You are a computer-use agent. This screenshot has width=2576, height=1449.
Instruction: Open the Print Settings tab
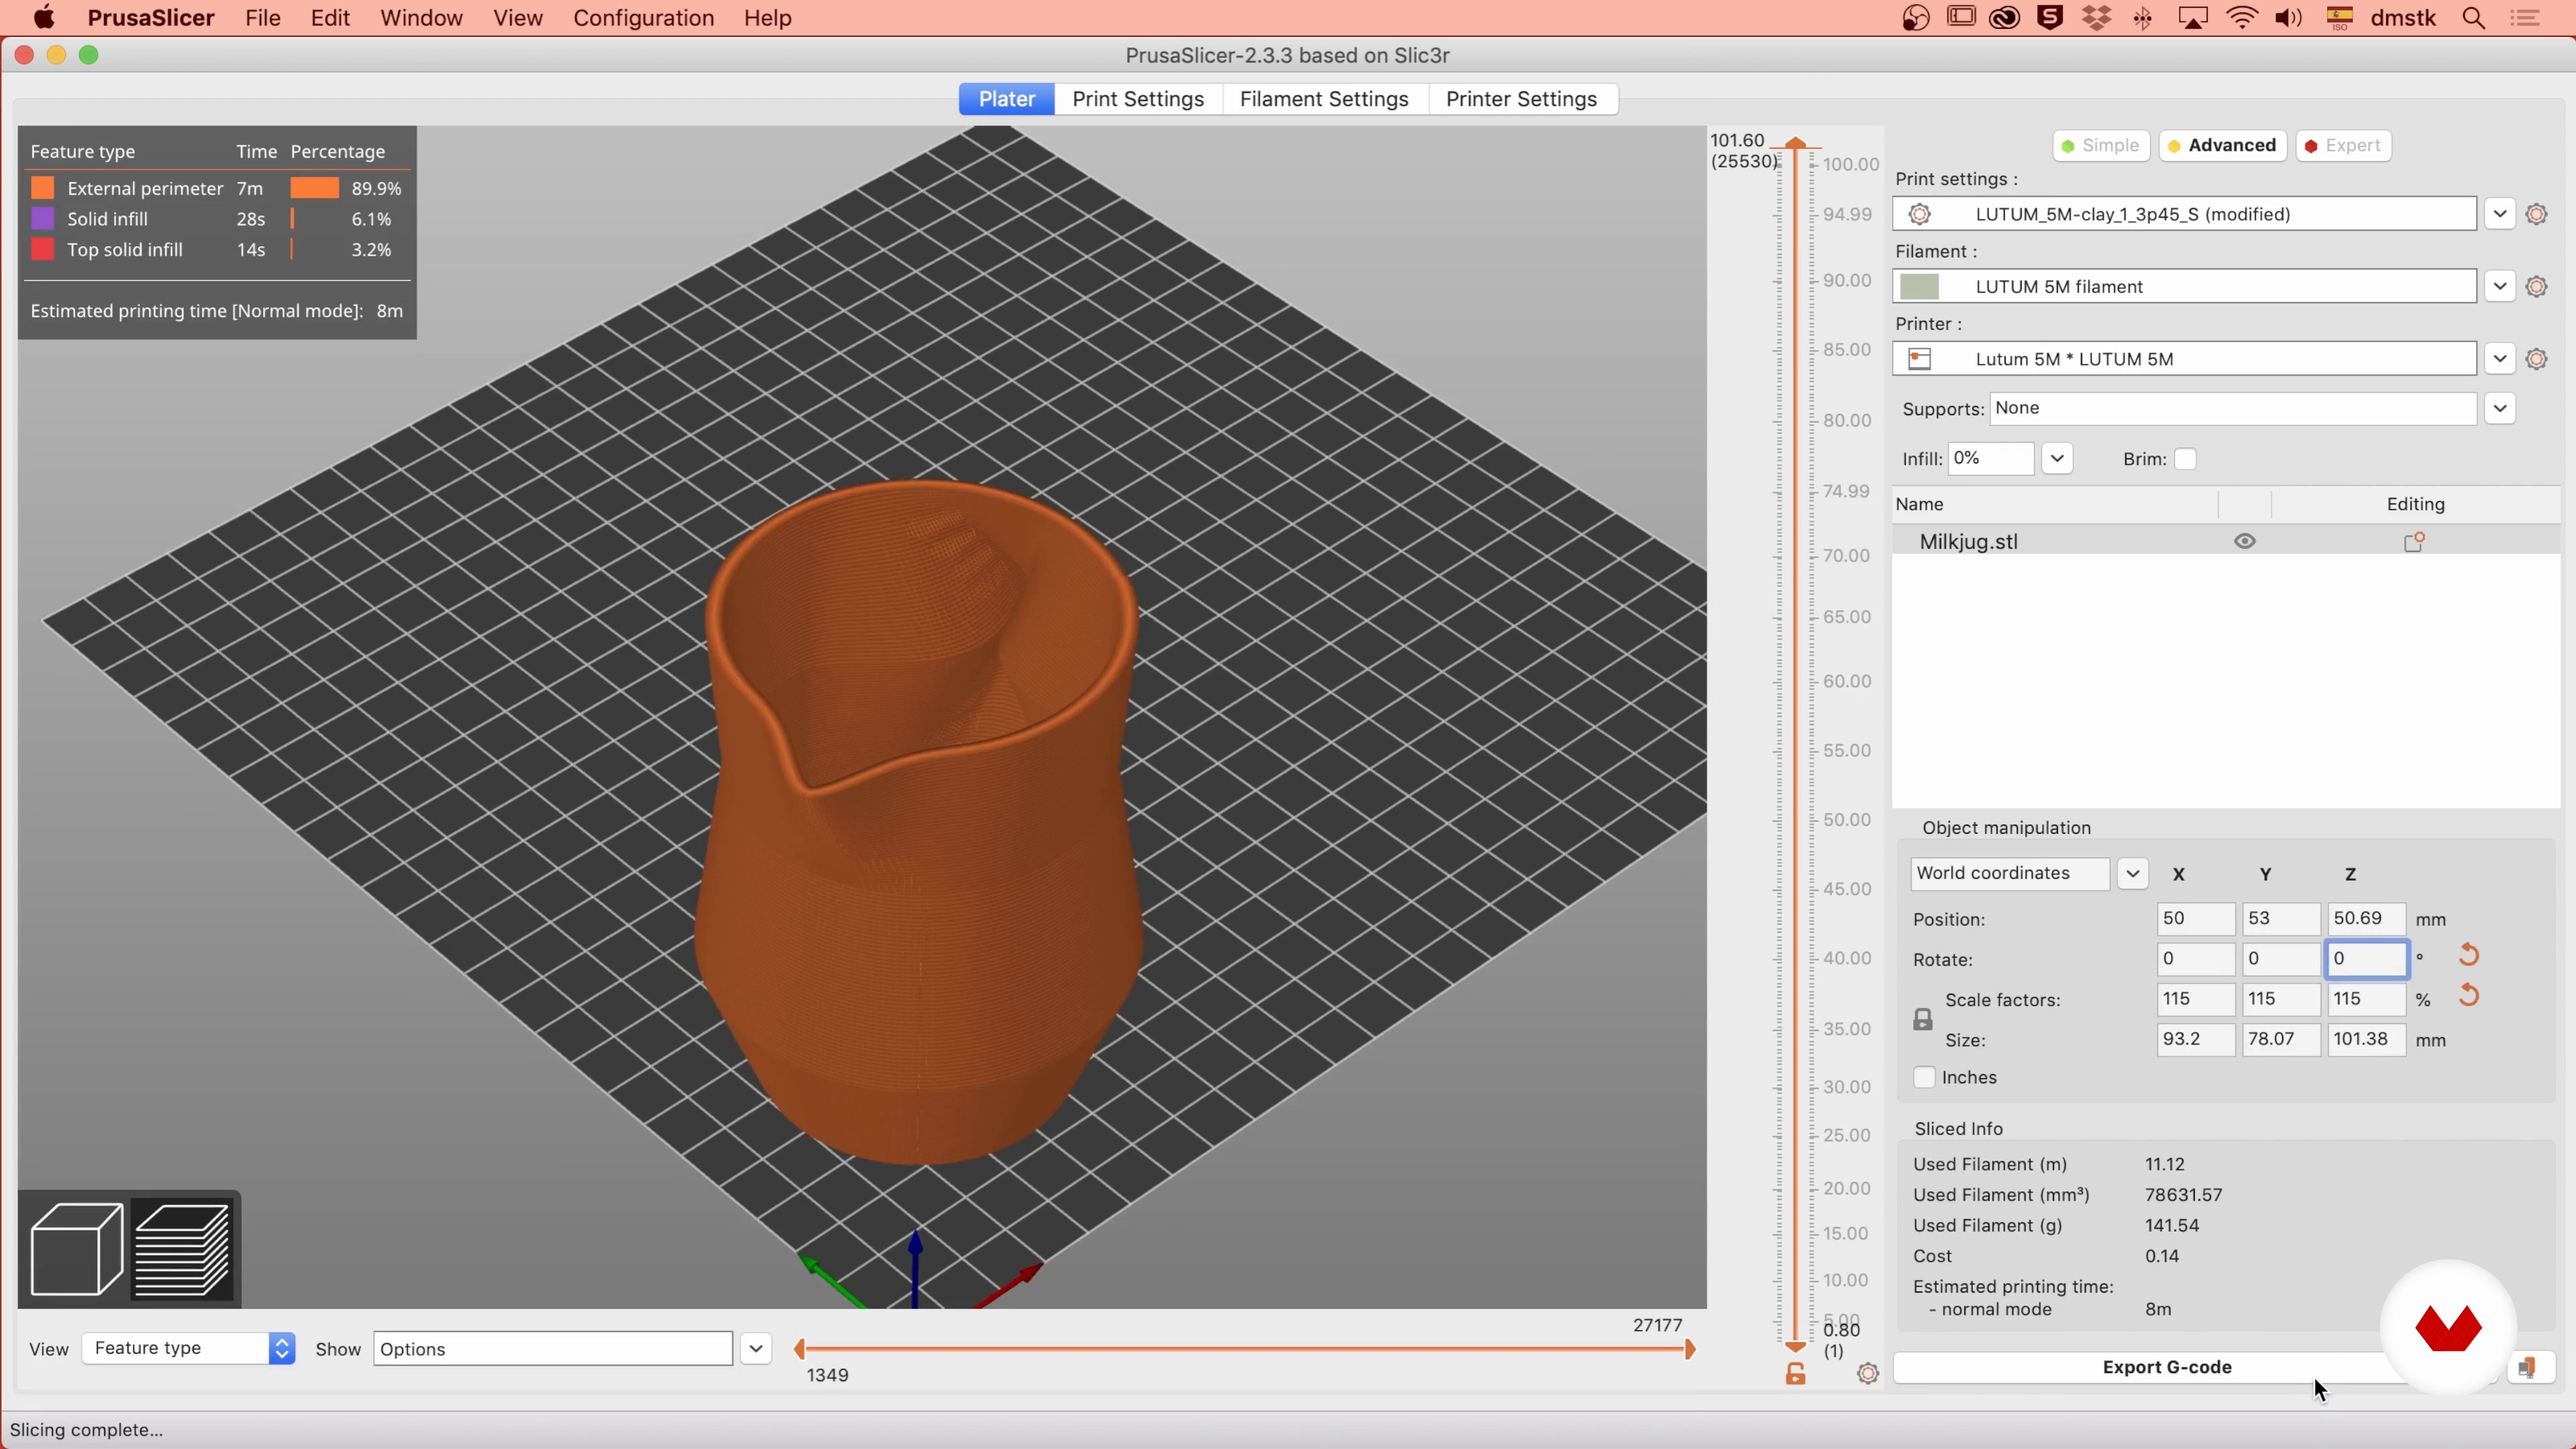(1138, 99)
